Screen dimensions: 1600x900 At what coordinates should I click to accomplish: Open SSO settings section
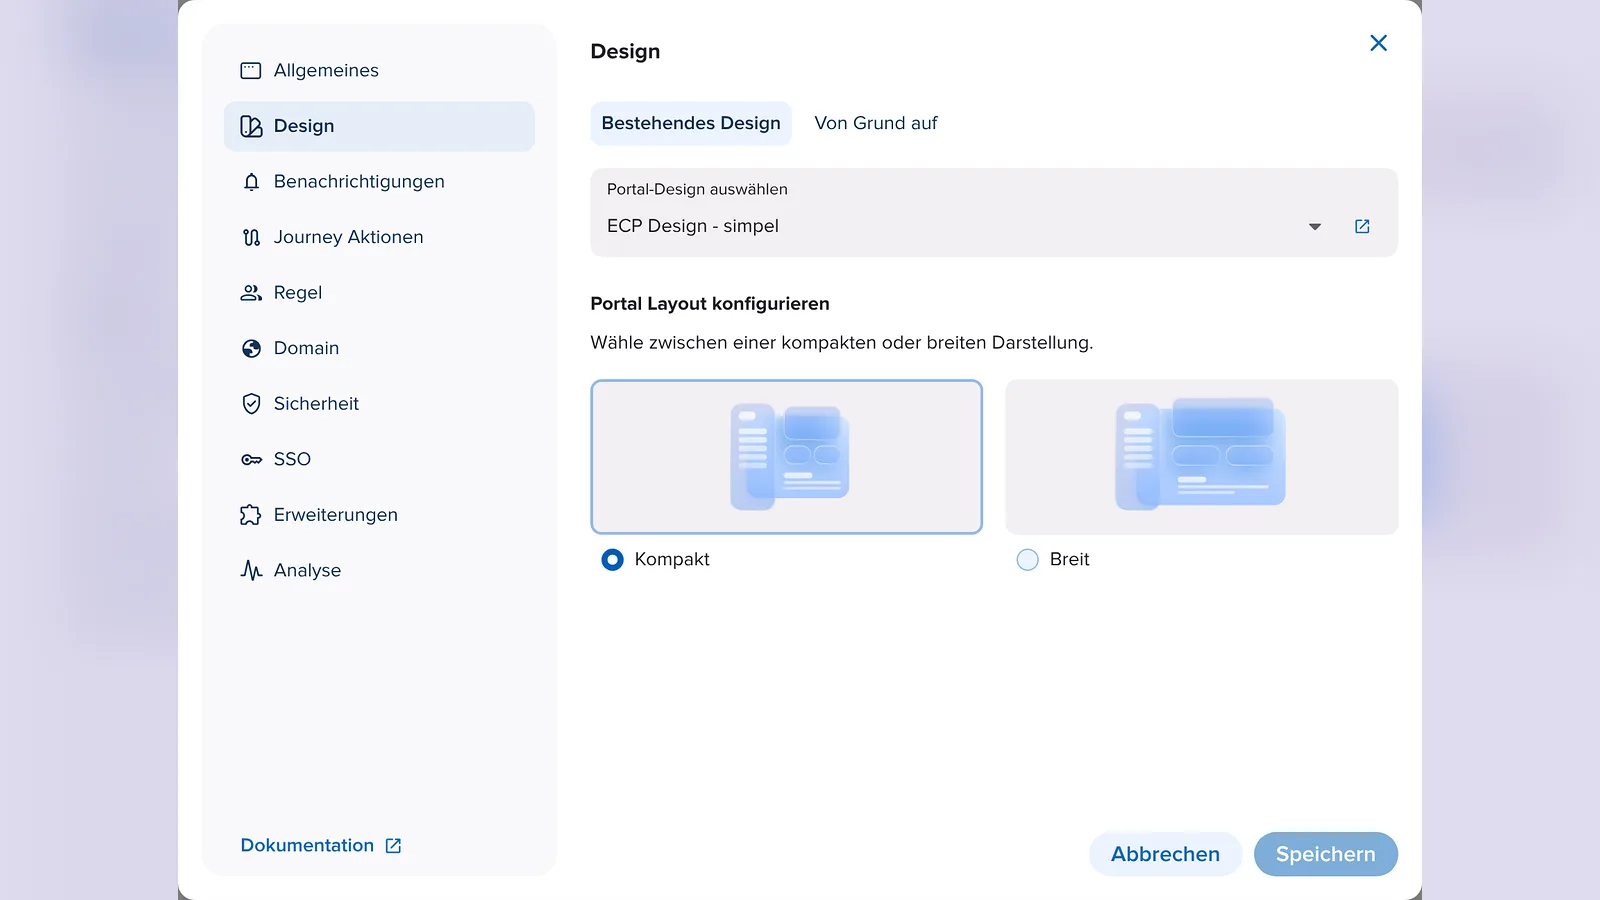(x=379, y=459)
